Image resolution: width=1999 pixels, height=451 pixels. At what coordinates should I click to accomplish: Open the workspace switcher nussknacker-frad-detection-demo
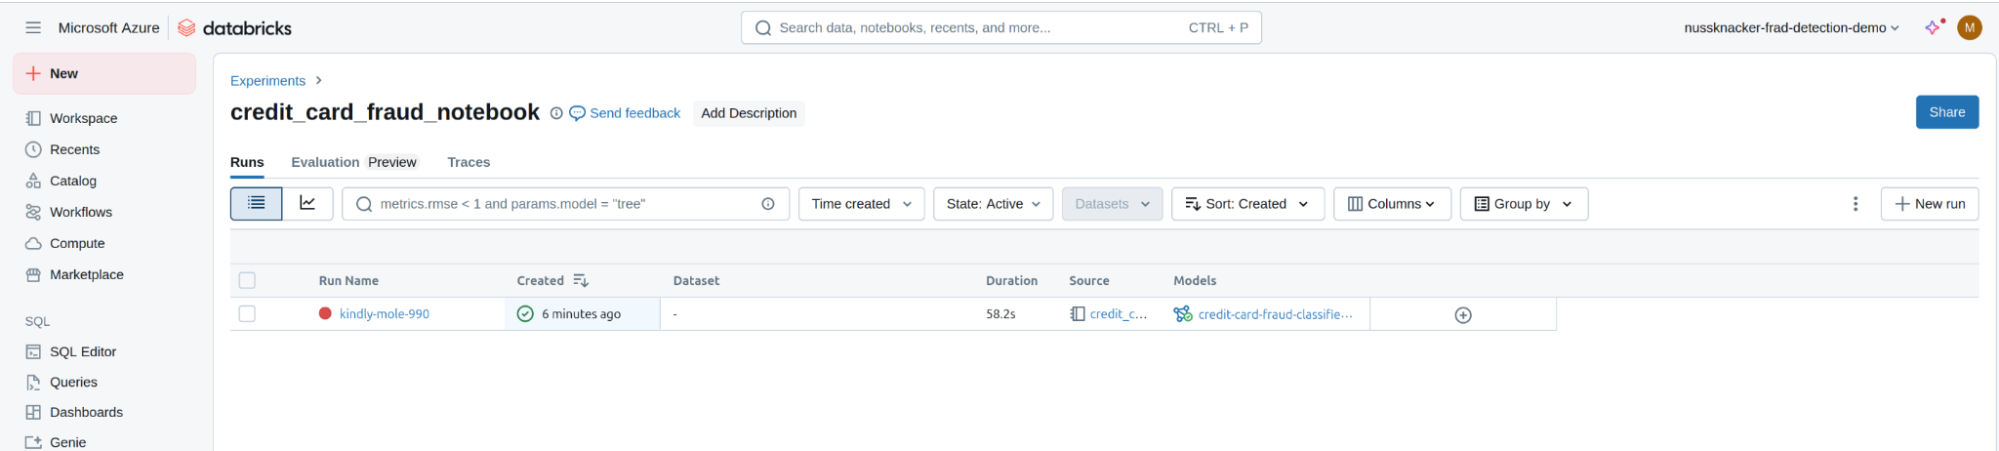click(1791, 28)
